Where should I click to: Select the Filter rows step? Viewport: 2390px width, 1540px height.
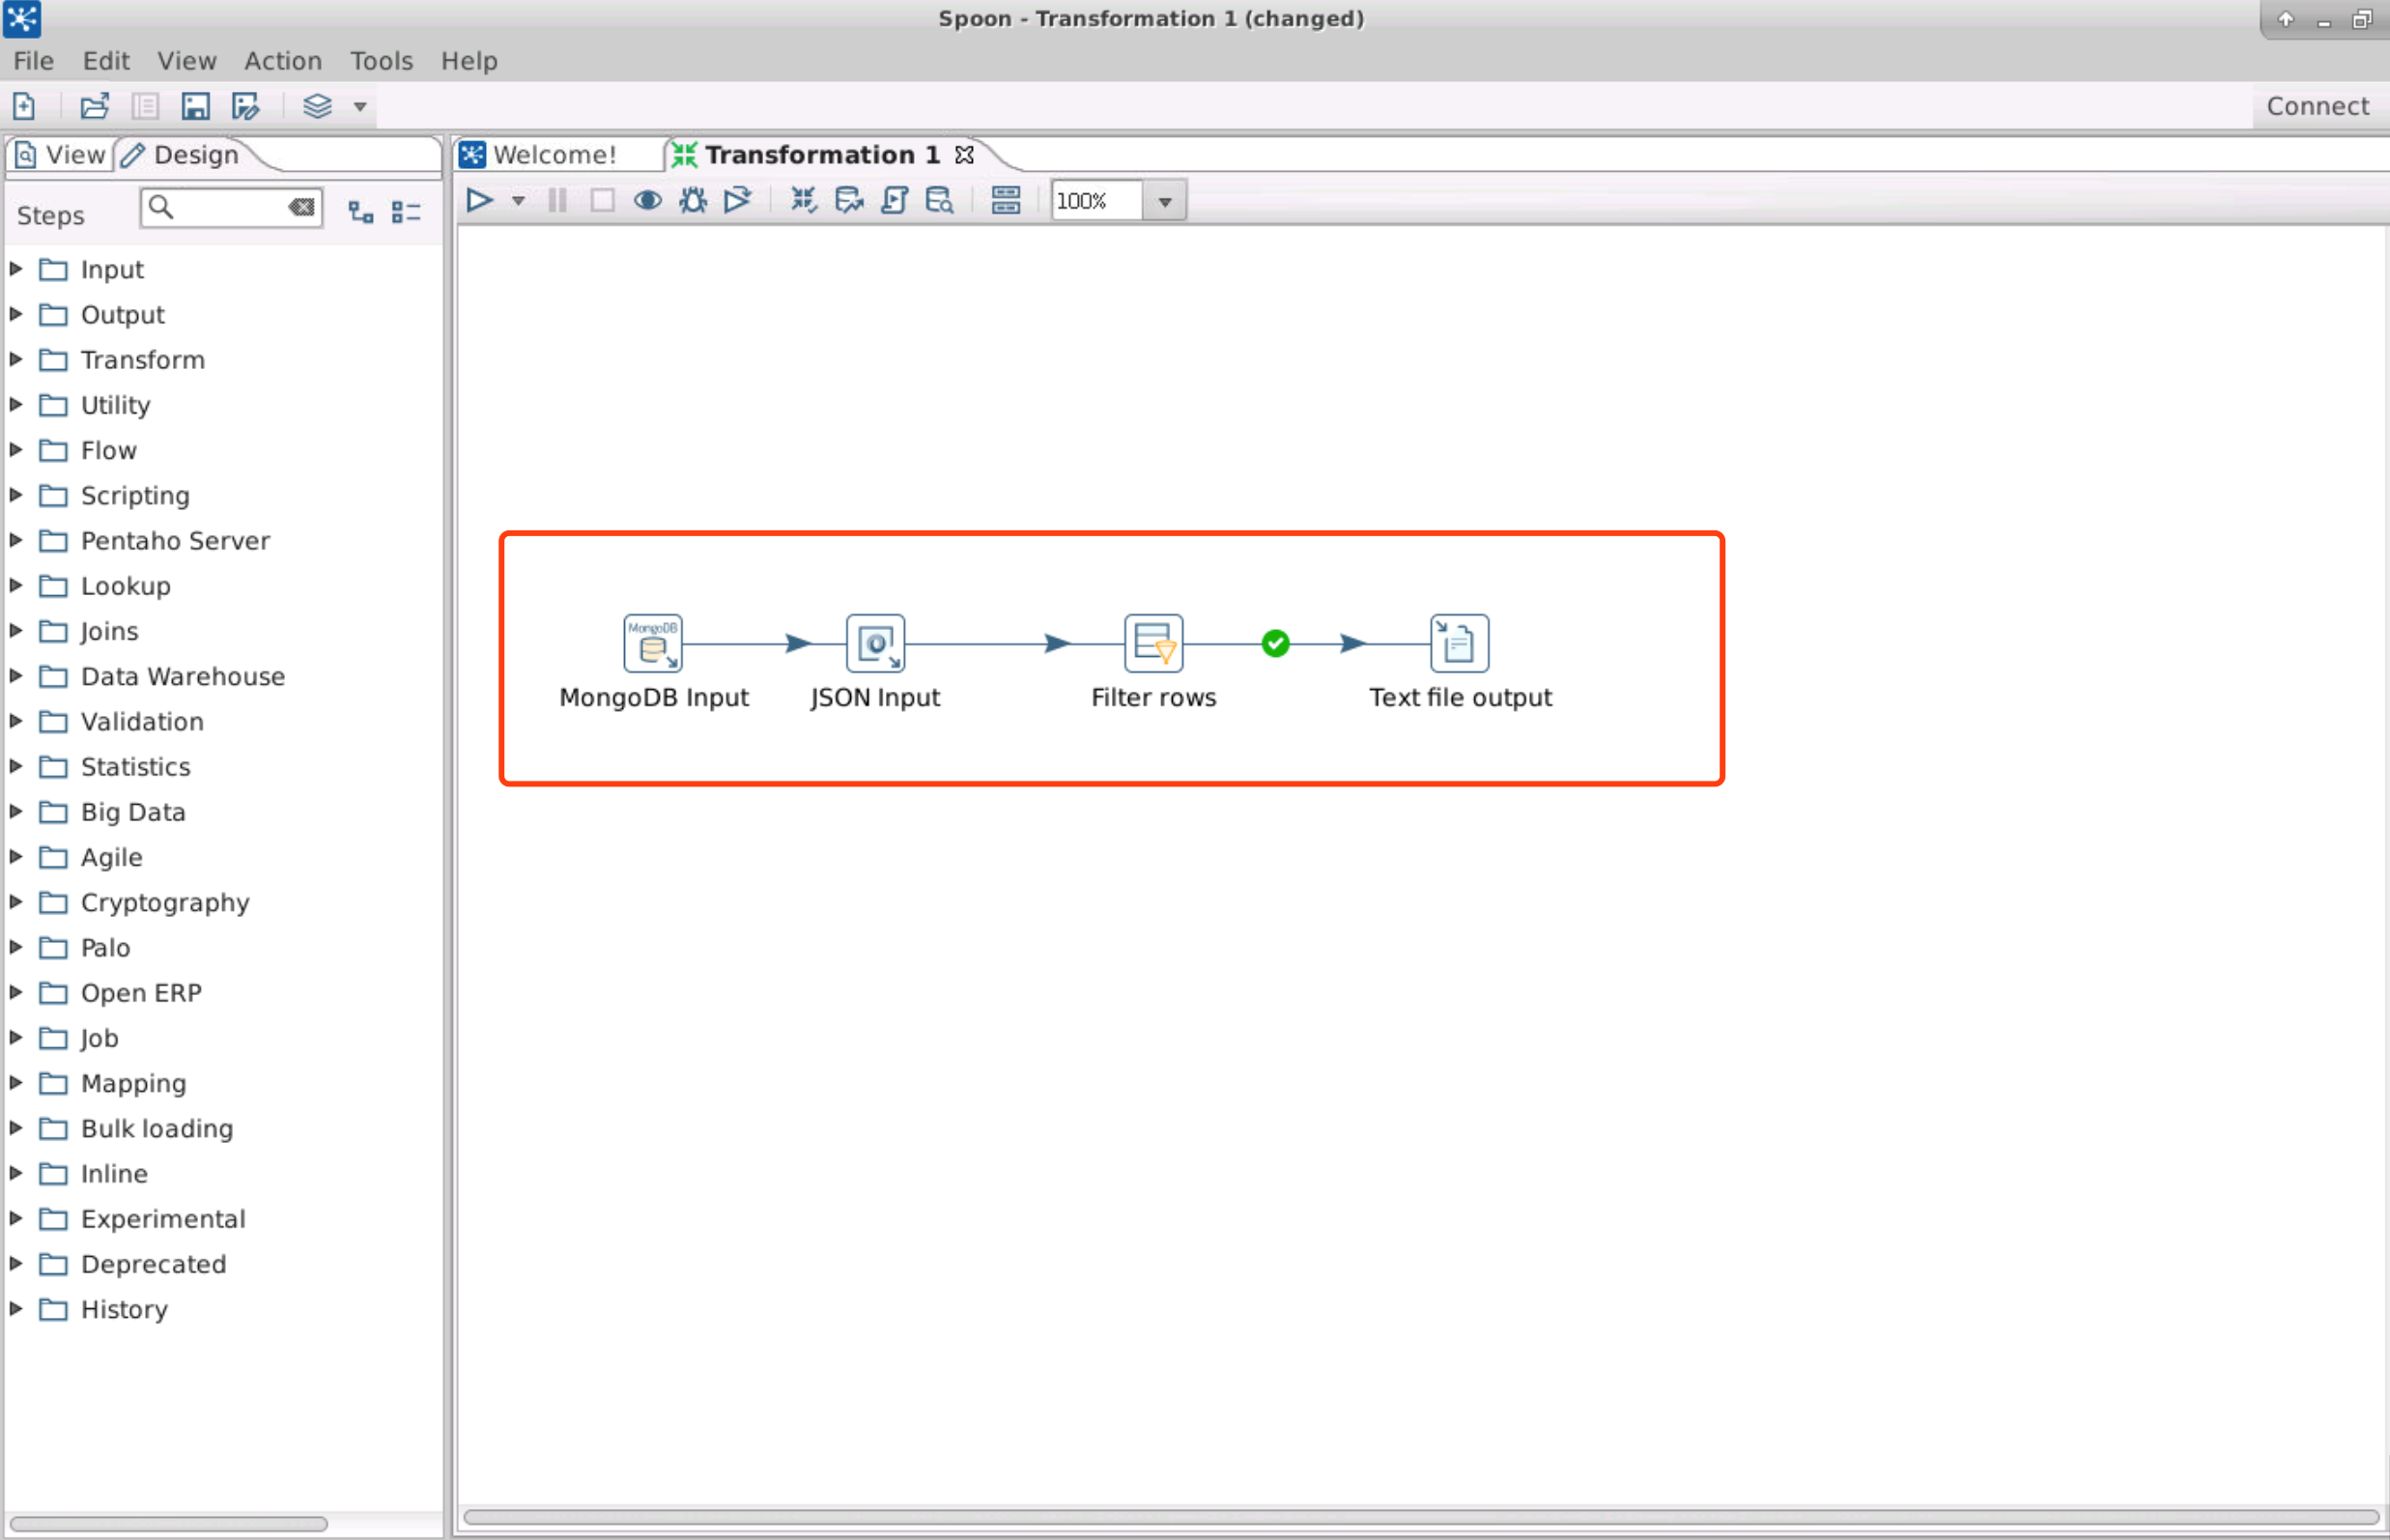(x=1153, y=643)
